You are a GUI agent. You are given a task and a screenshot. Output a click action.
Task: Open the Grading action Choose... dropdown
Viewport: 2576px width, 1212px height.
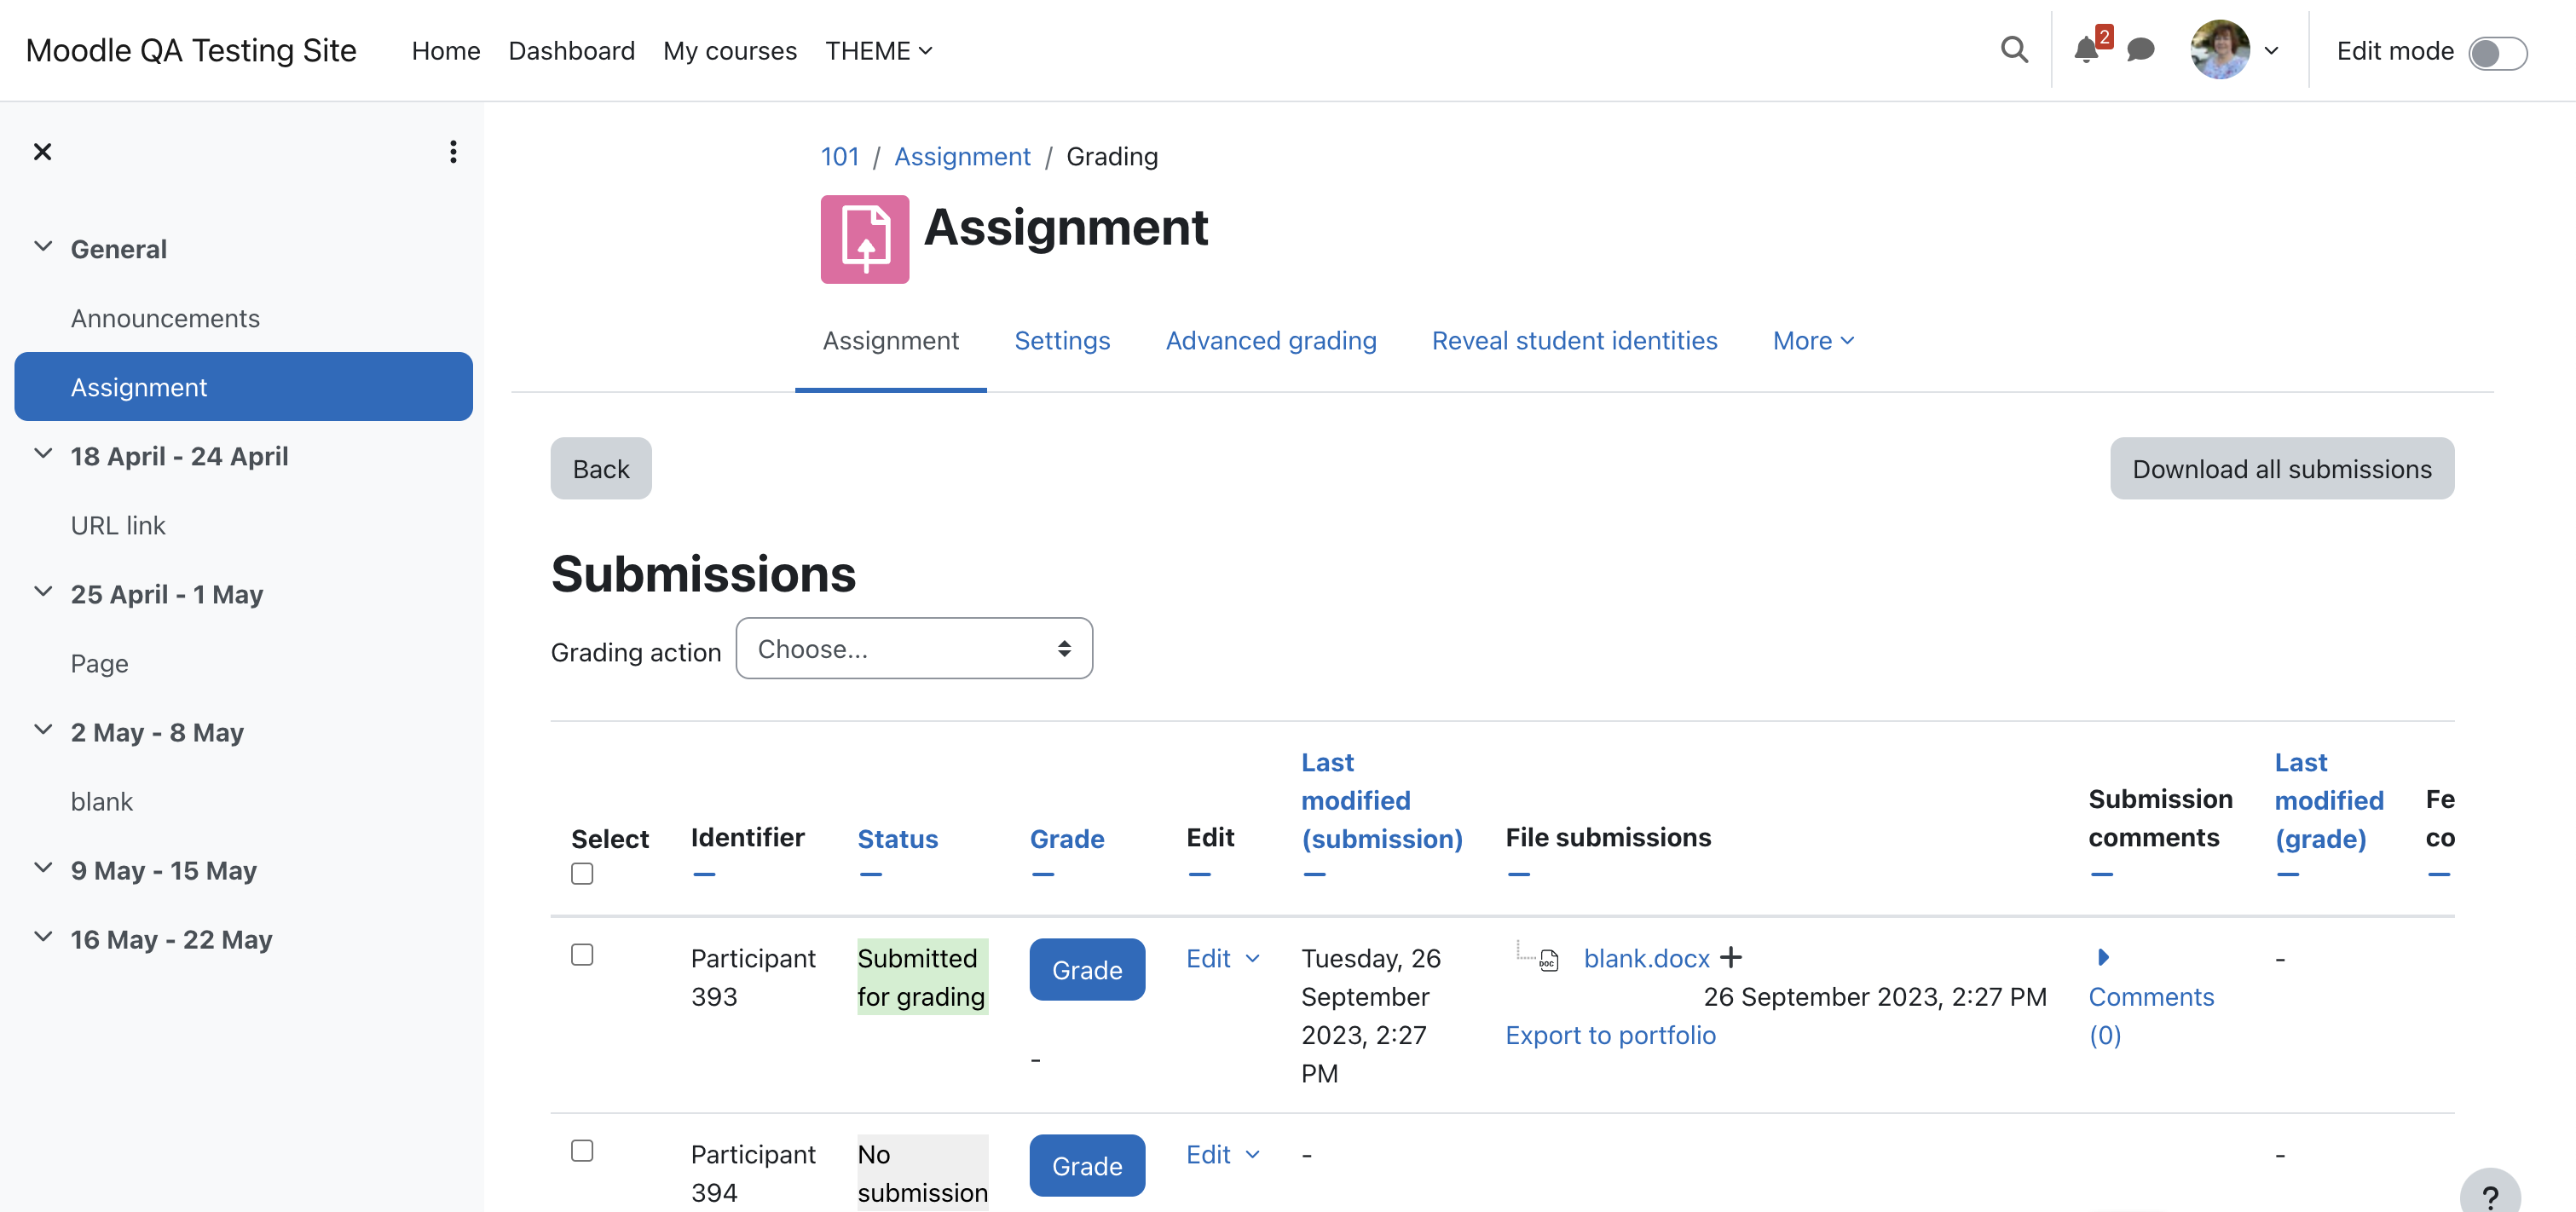[x=914, y=649]
